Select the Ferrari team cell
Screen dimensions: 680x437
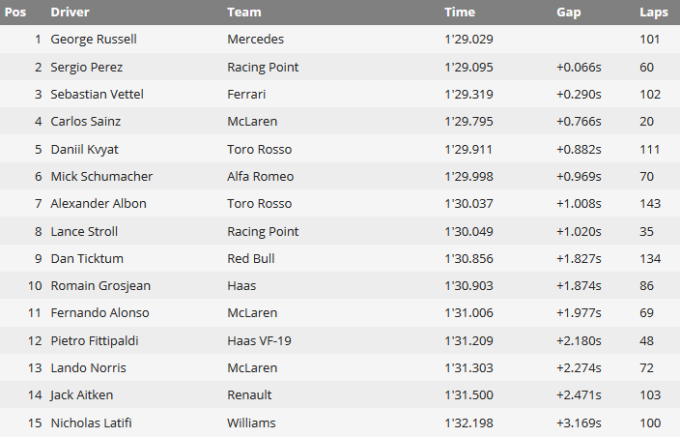click(x=247, y=94)
